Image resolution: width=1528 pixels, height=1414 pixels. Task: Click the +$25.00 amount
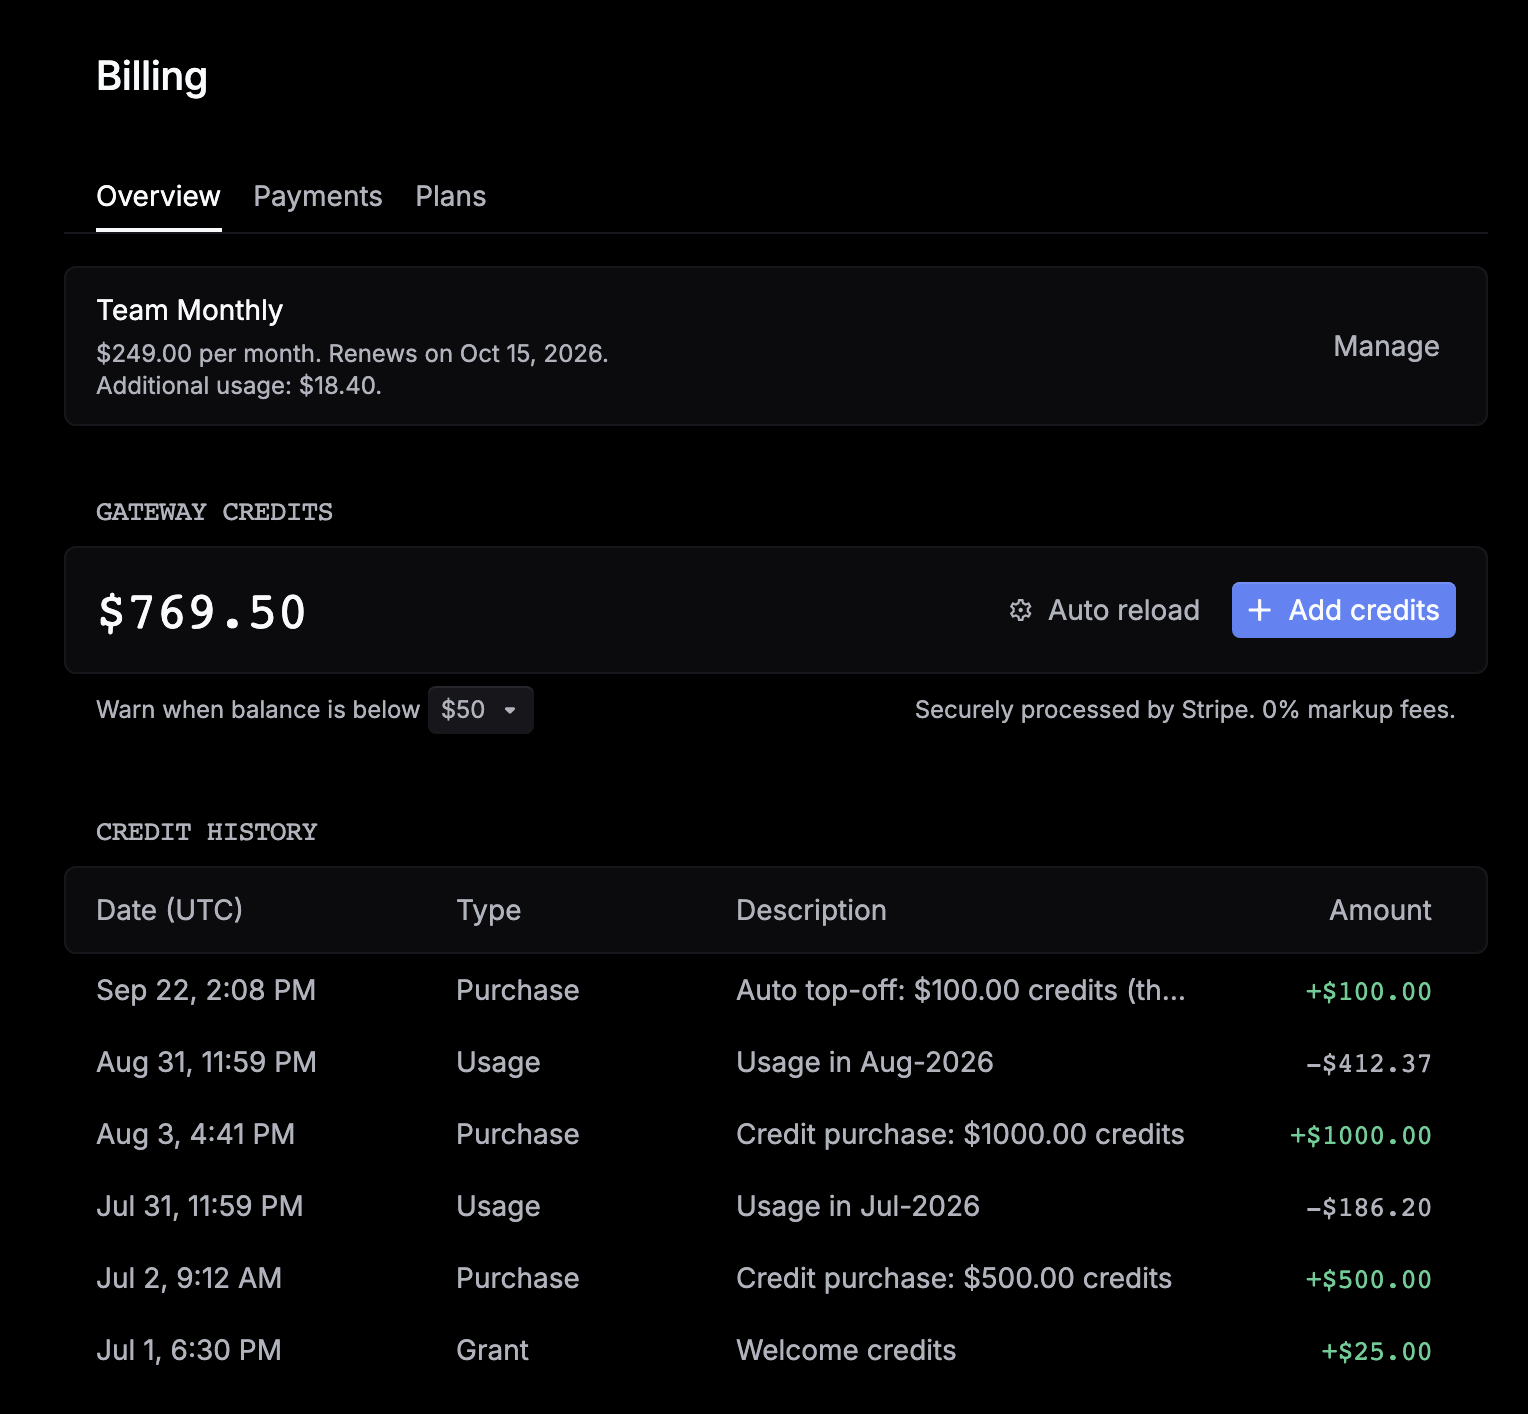click(x=1376, y=1352)
